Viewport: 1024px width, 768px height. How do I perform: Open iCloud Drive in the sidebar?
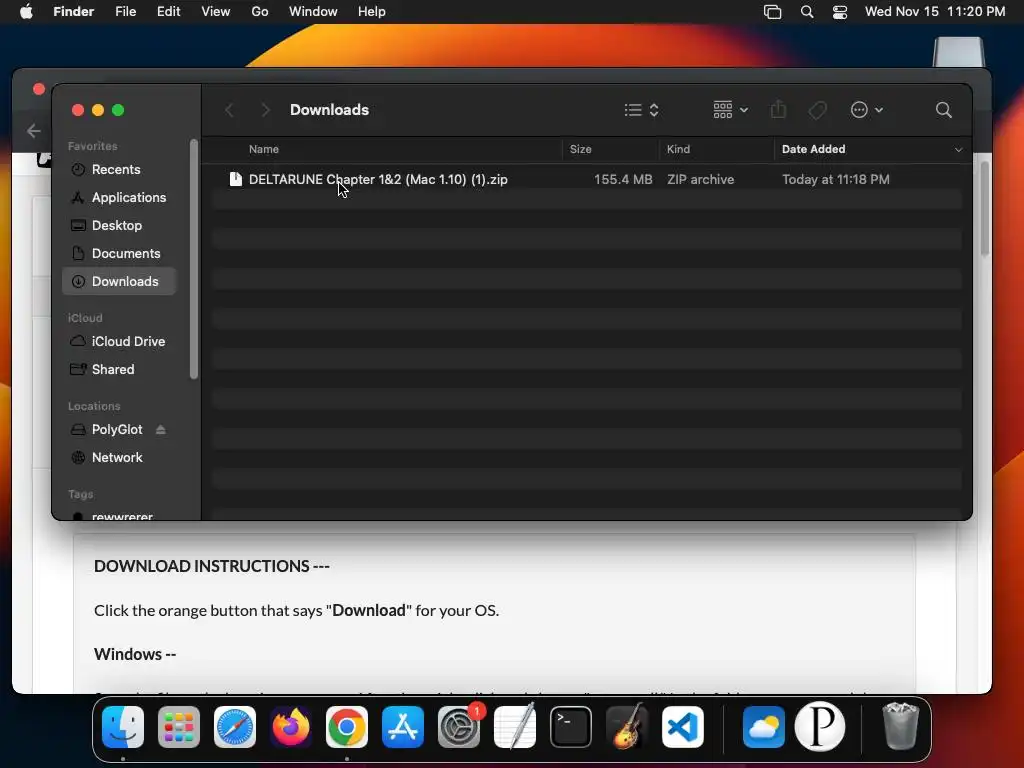point(120,342)
